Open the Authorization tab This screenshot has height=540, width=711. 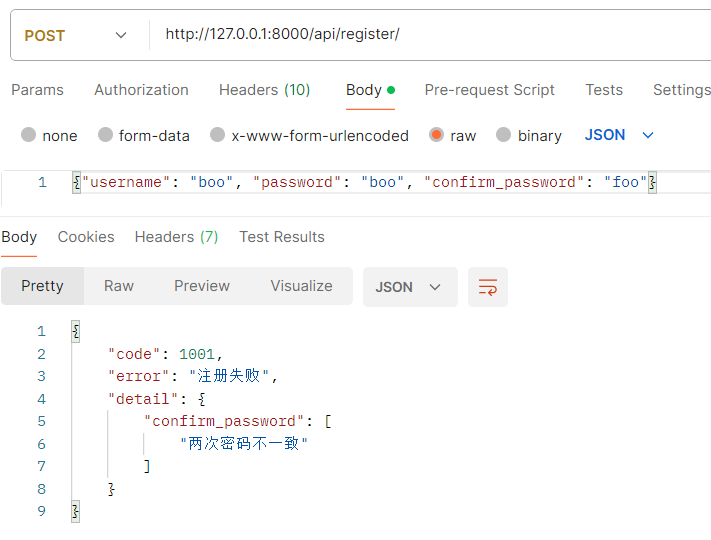point(141,90)
